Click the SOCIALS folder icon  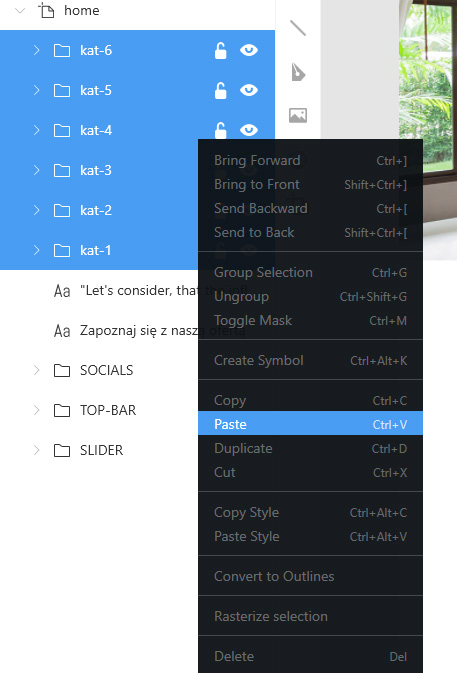[x=62, y=370]
